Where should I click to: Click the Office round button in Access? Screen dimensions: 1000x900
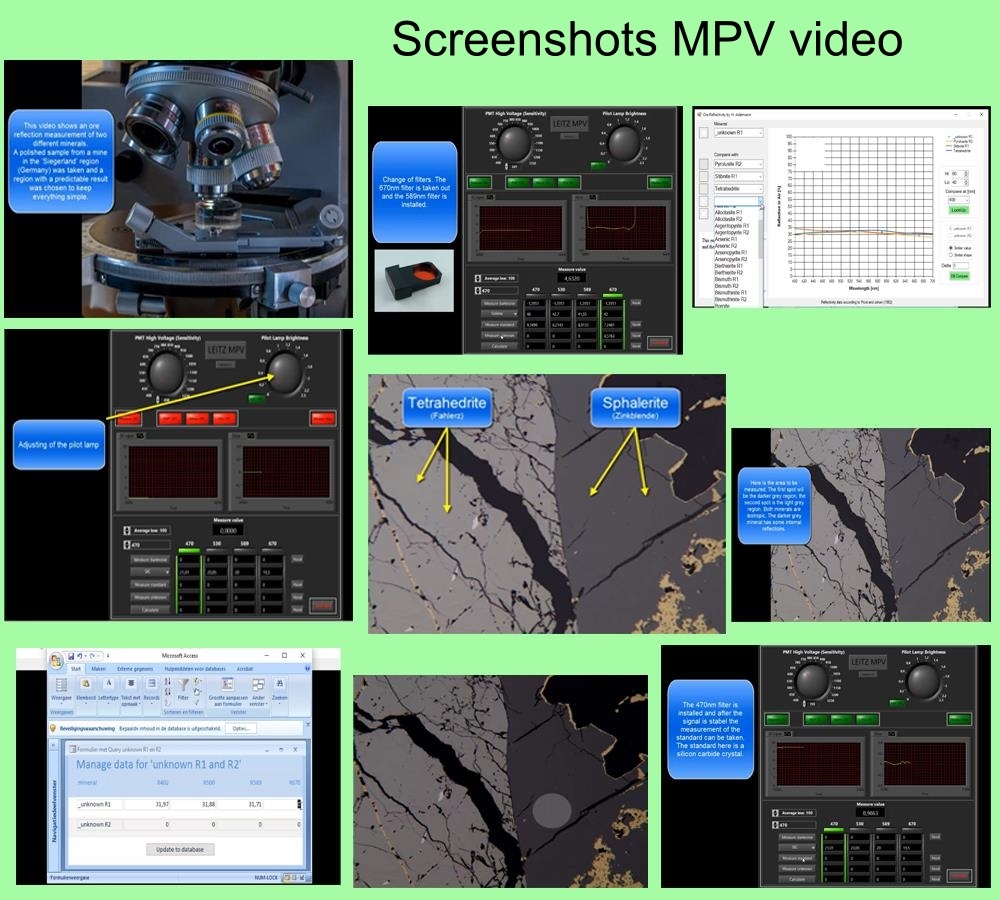(x=57, y=660)
